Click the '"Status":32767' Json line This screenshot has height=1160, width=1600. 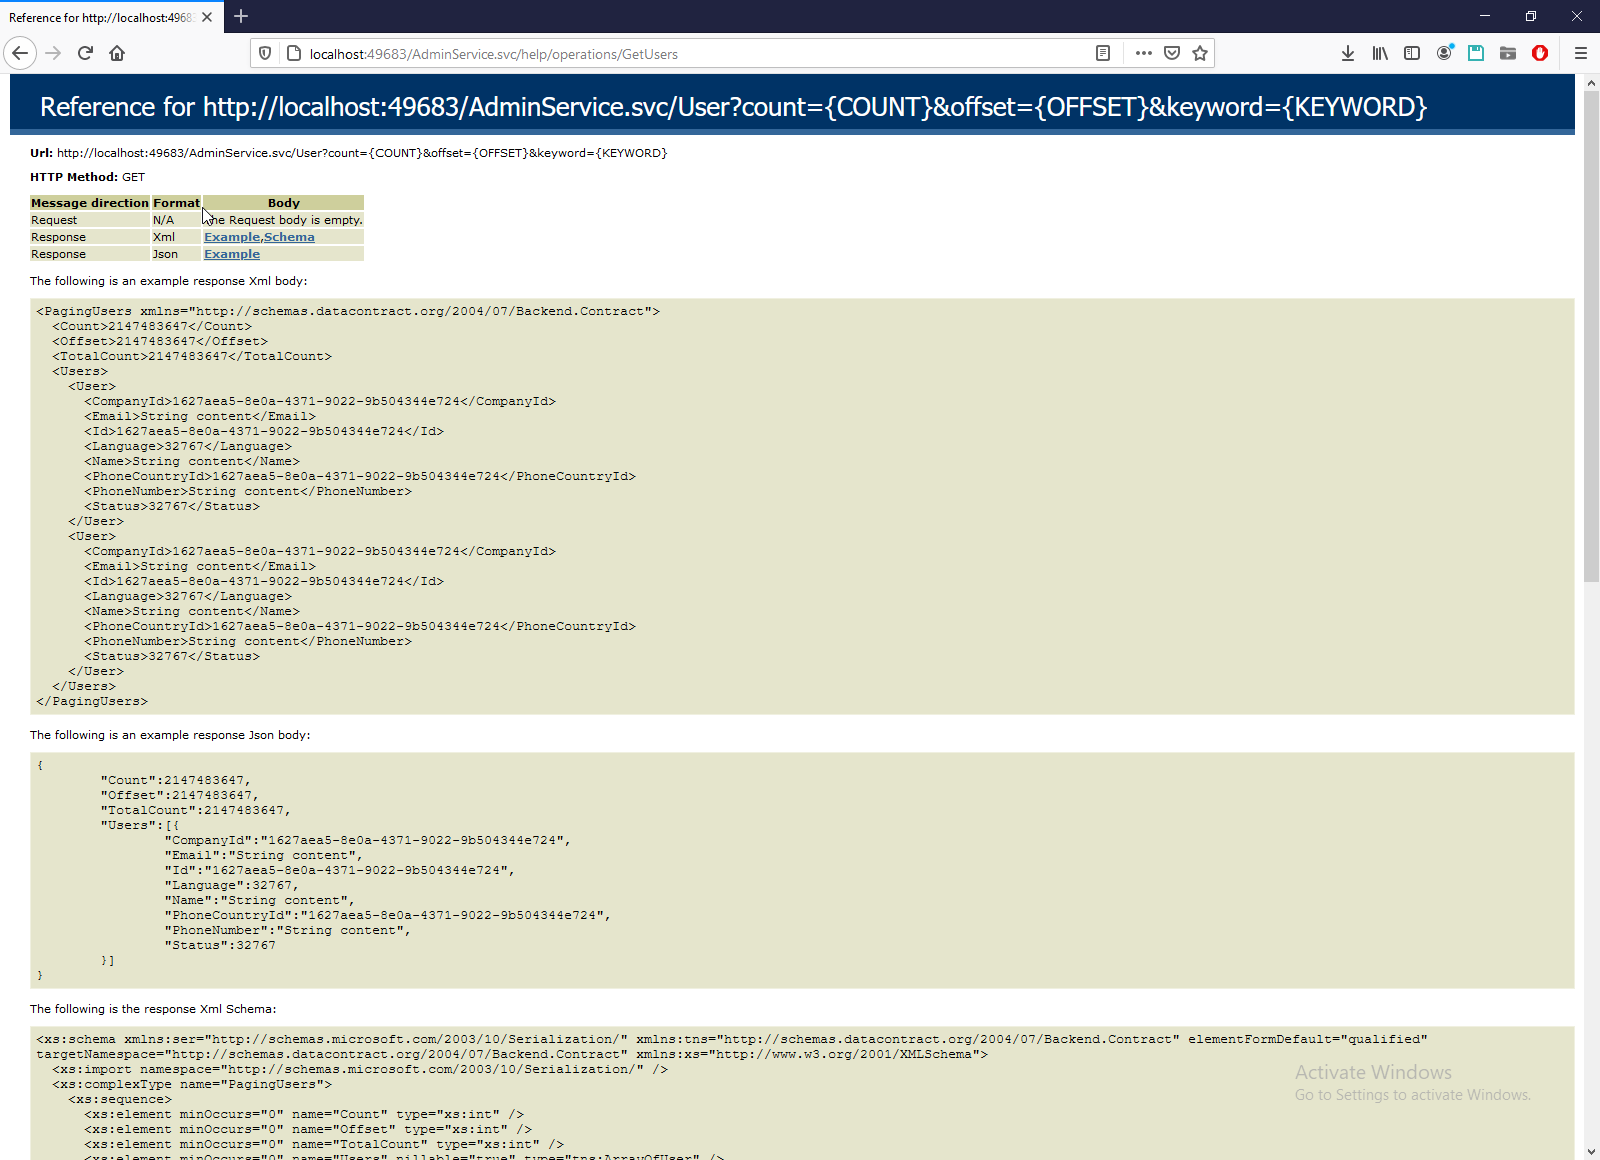click(220, 946)
